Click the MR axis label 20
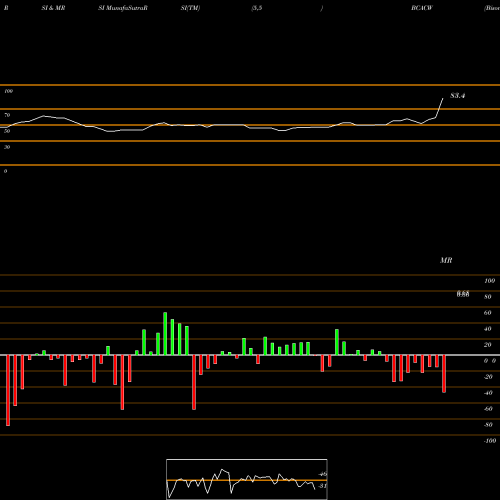Image resolution: width=500 pixels, height=500 pixels. (x=488, y=345)
